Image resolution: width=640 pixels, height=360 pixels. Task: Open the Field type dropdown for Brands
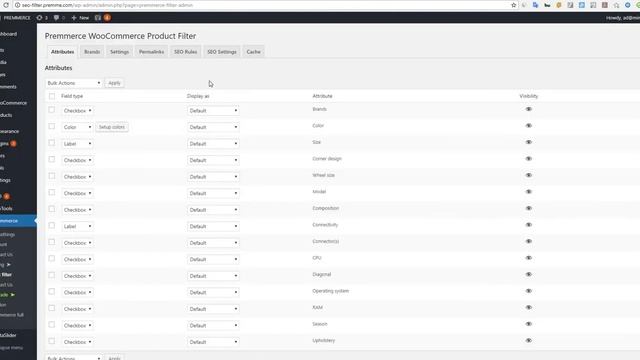coord(78,111)
